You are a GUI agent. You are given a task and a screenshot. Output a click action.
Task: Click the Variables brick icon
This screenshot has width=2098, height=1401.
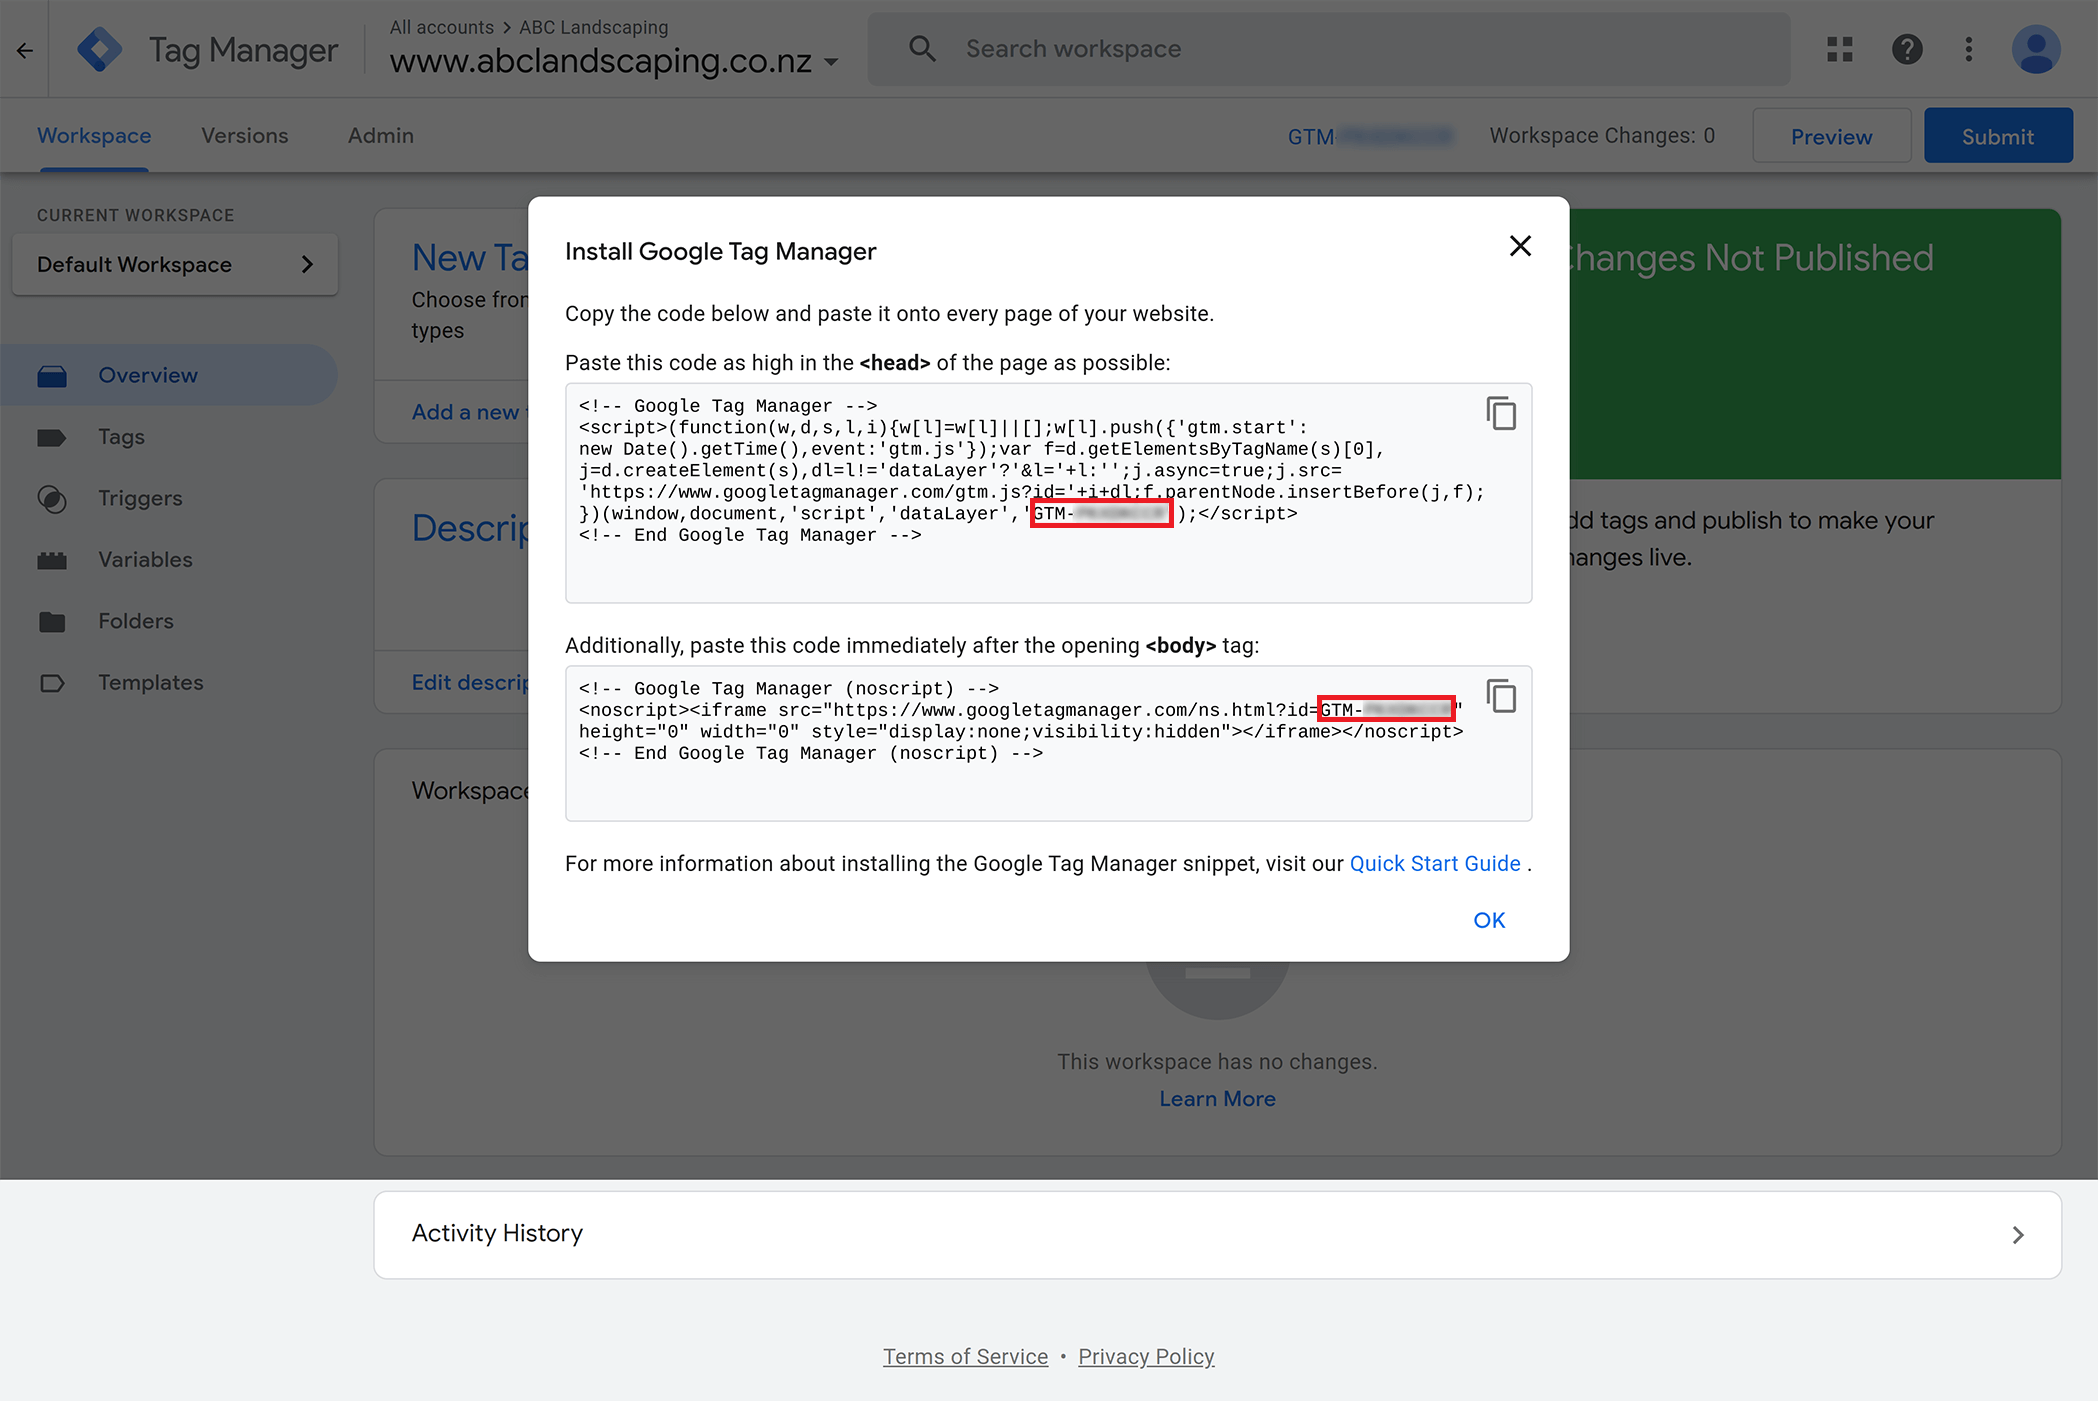coord(52,561)
